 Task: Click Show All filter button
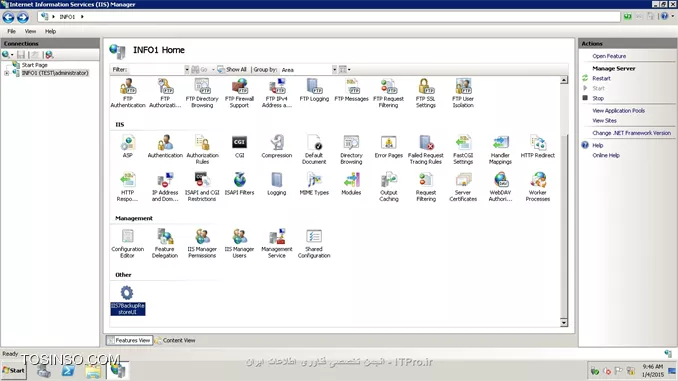point(232,70)
